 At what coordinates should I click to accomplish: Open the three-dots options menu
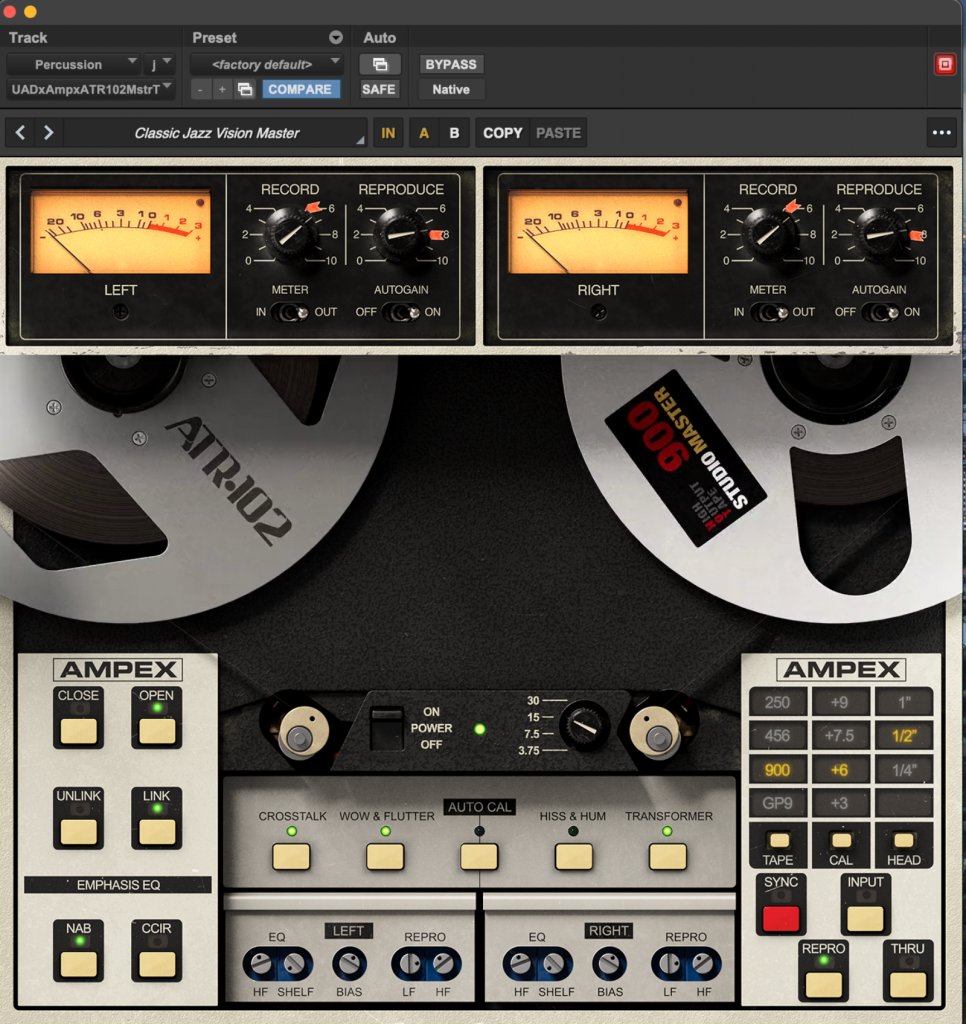pyautogui.click(x=941, y=133)
